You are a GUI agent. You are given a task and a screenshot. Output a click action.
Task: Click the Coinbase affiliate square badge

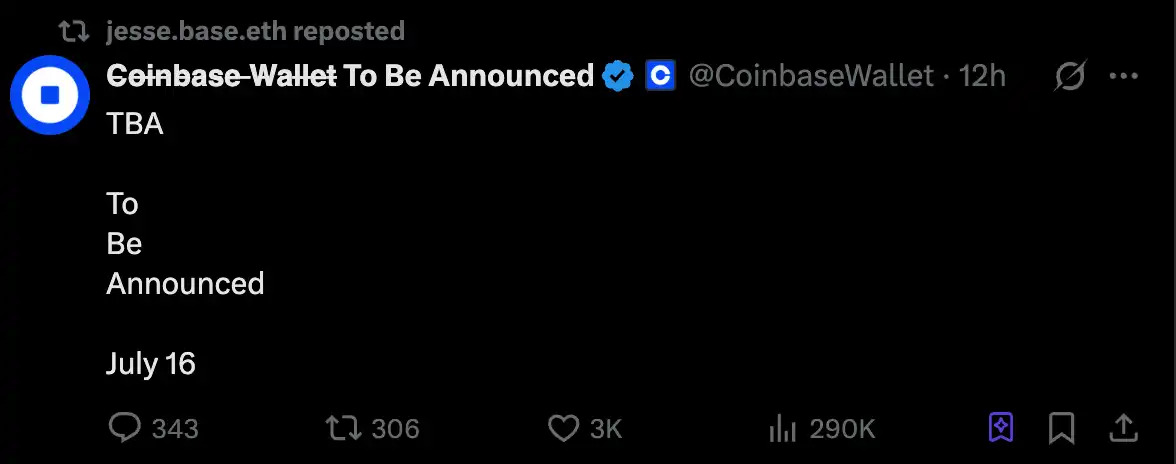(660, 75)
